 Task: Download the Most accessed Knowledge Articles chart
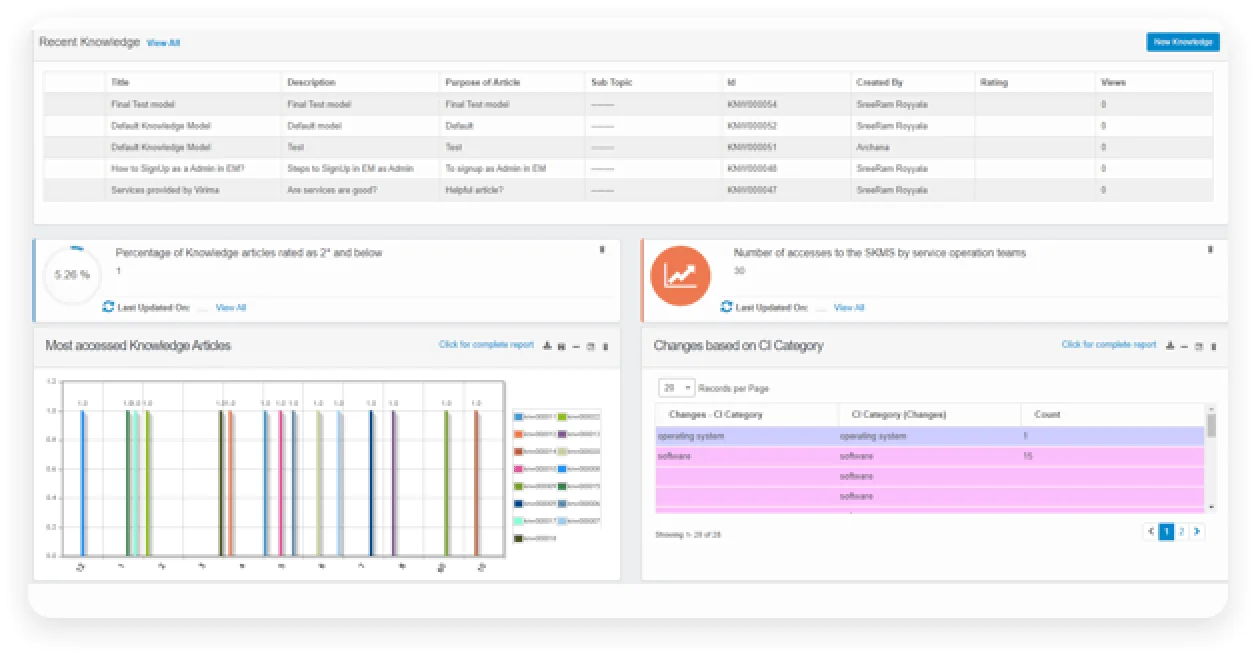[546, 346]
